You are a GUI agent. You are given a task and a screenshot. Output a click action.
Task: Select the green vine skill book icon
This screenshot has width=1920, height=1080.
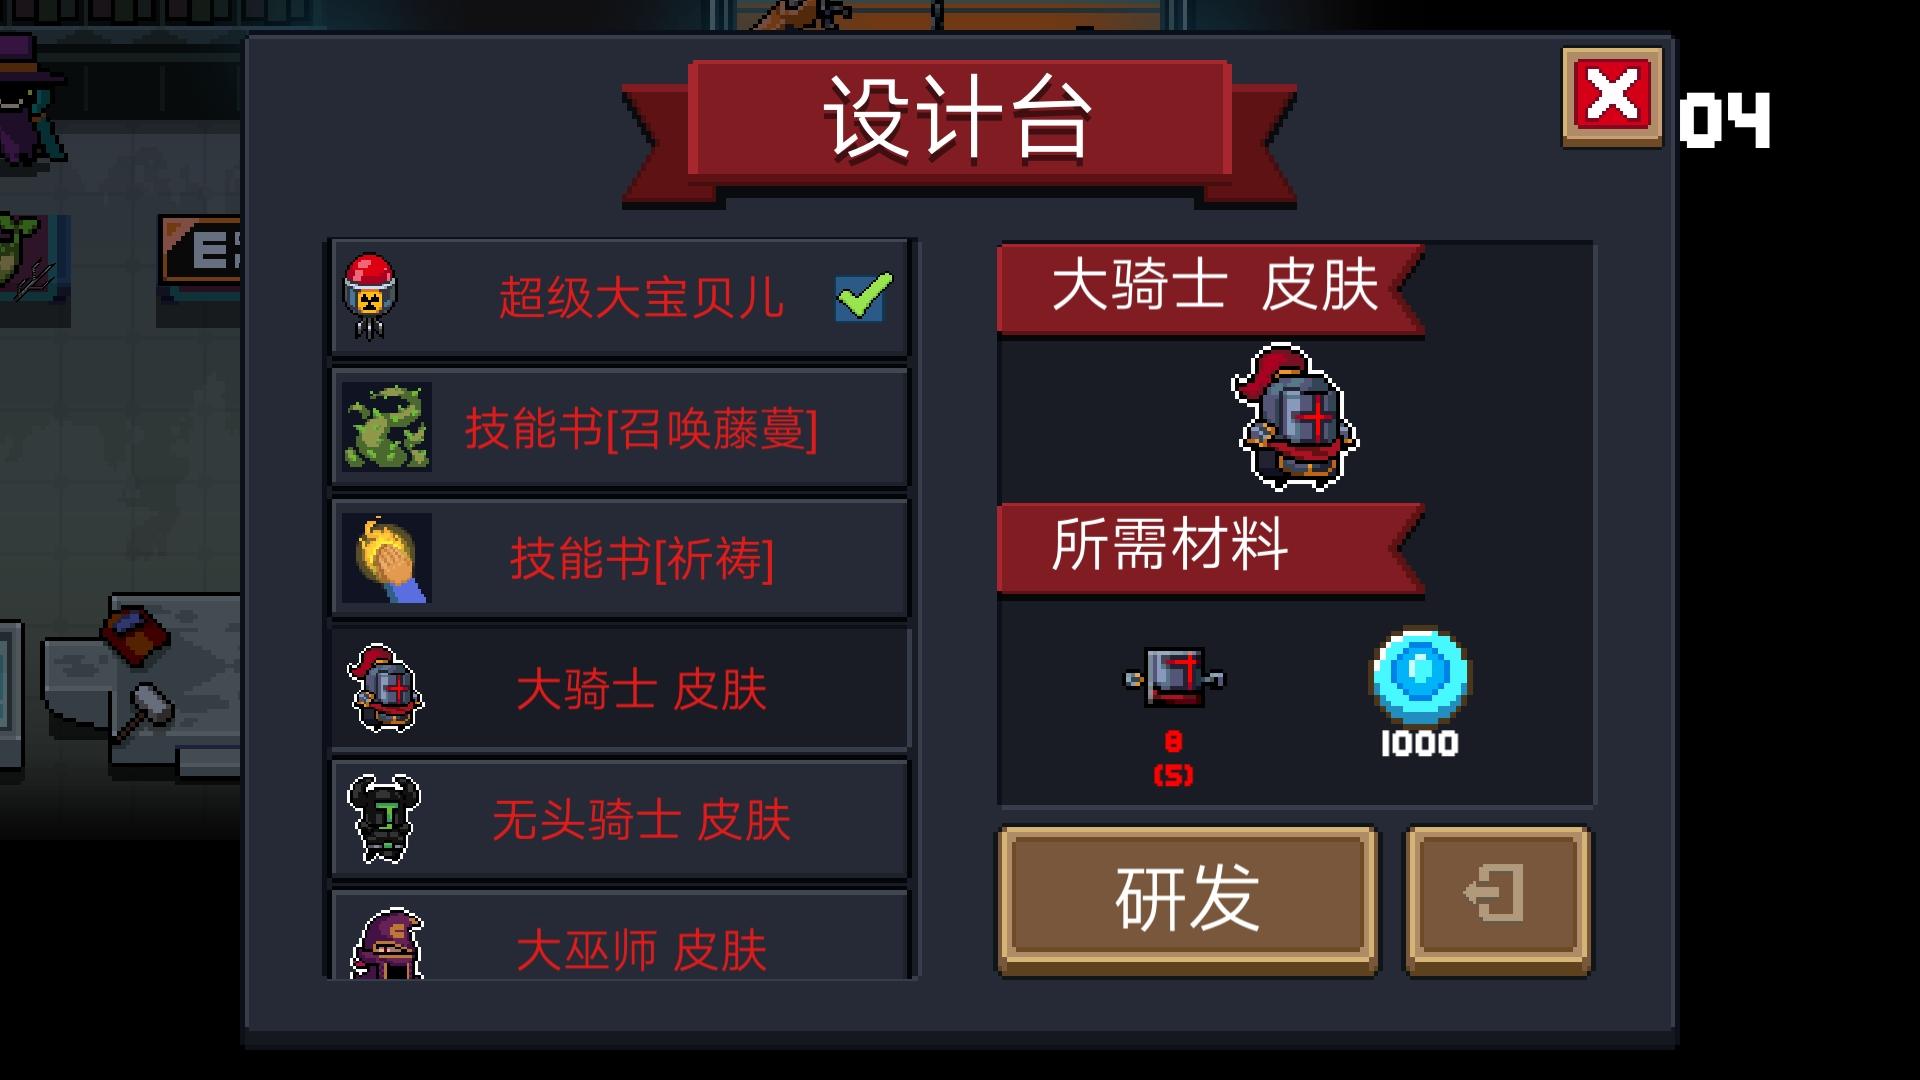[x=387, y=427]
